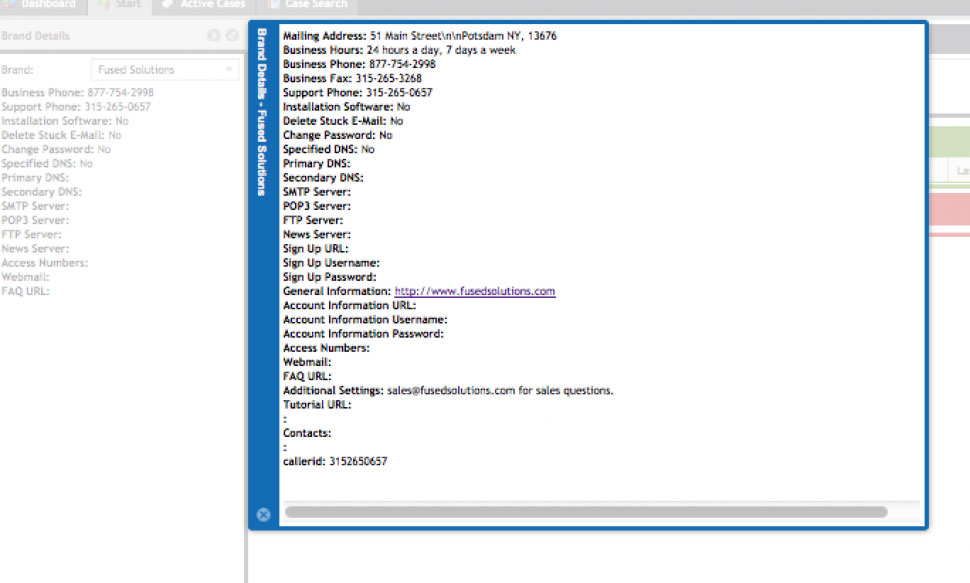Click the 'Mailing Address' line in popup
The image size is (970, 583).
(x=419, y=36)
